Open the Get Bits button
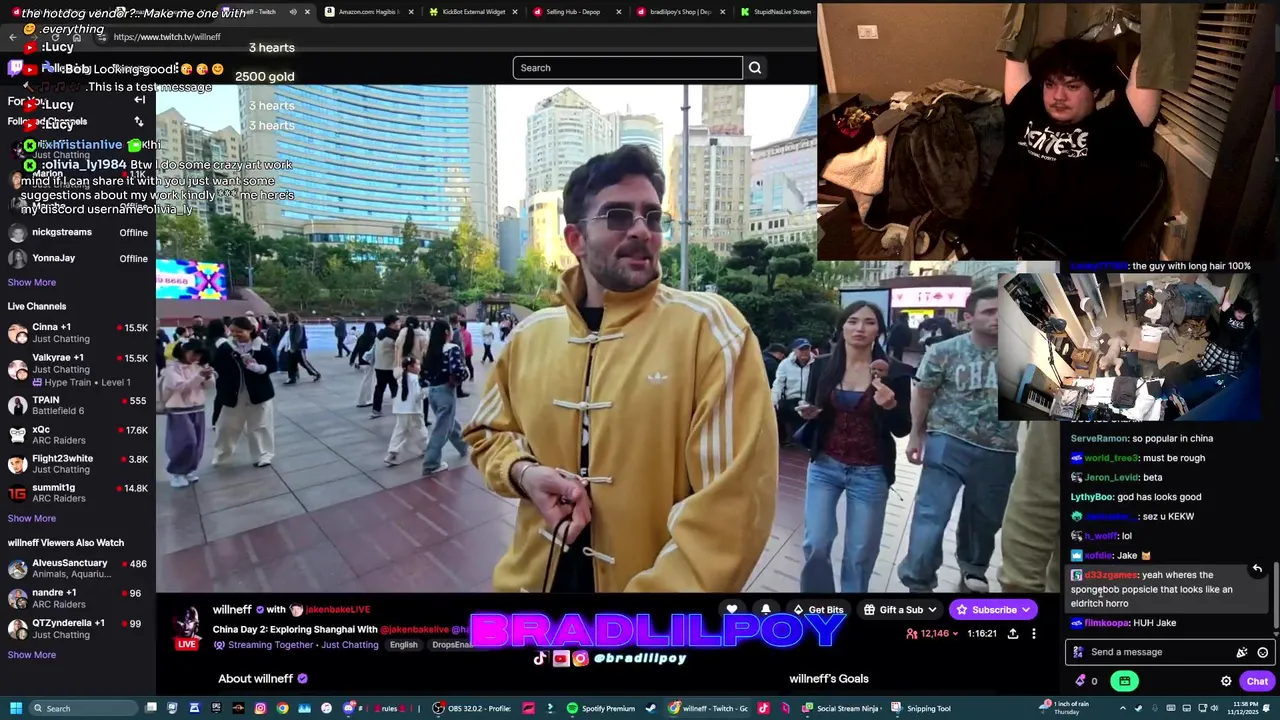The height and width of the screenshot is (720, 1280). click(818, 609)
